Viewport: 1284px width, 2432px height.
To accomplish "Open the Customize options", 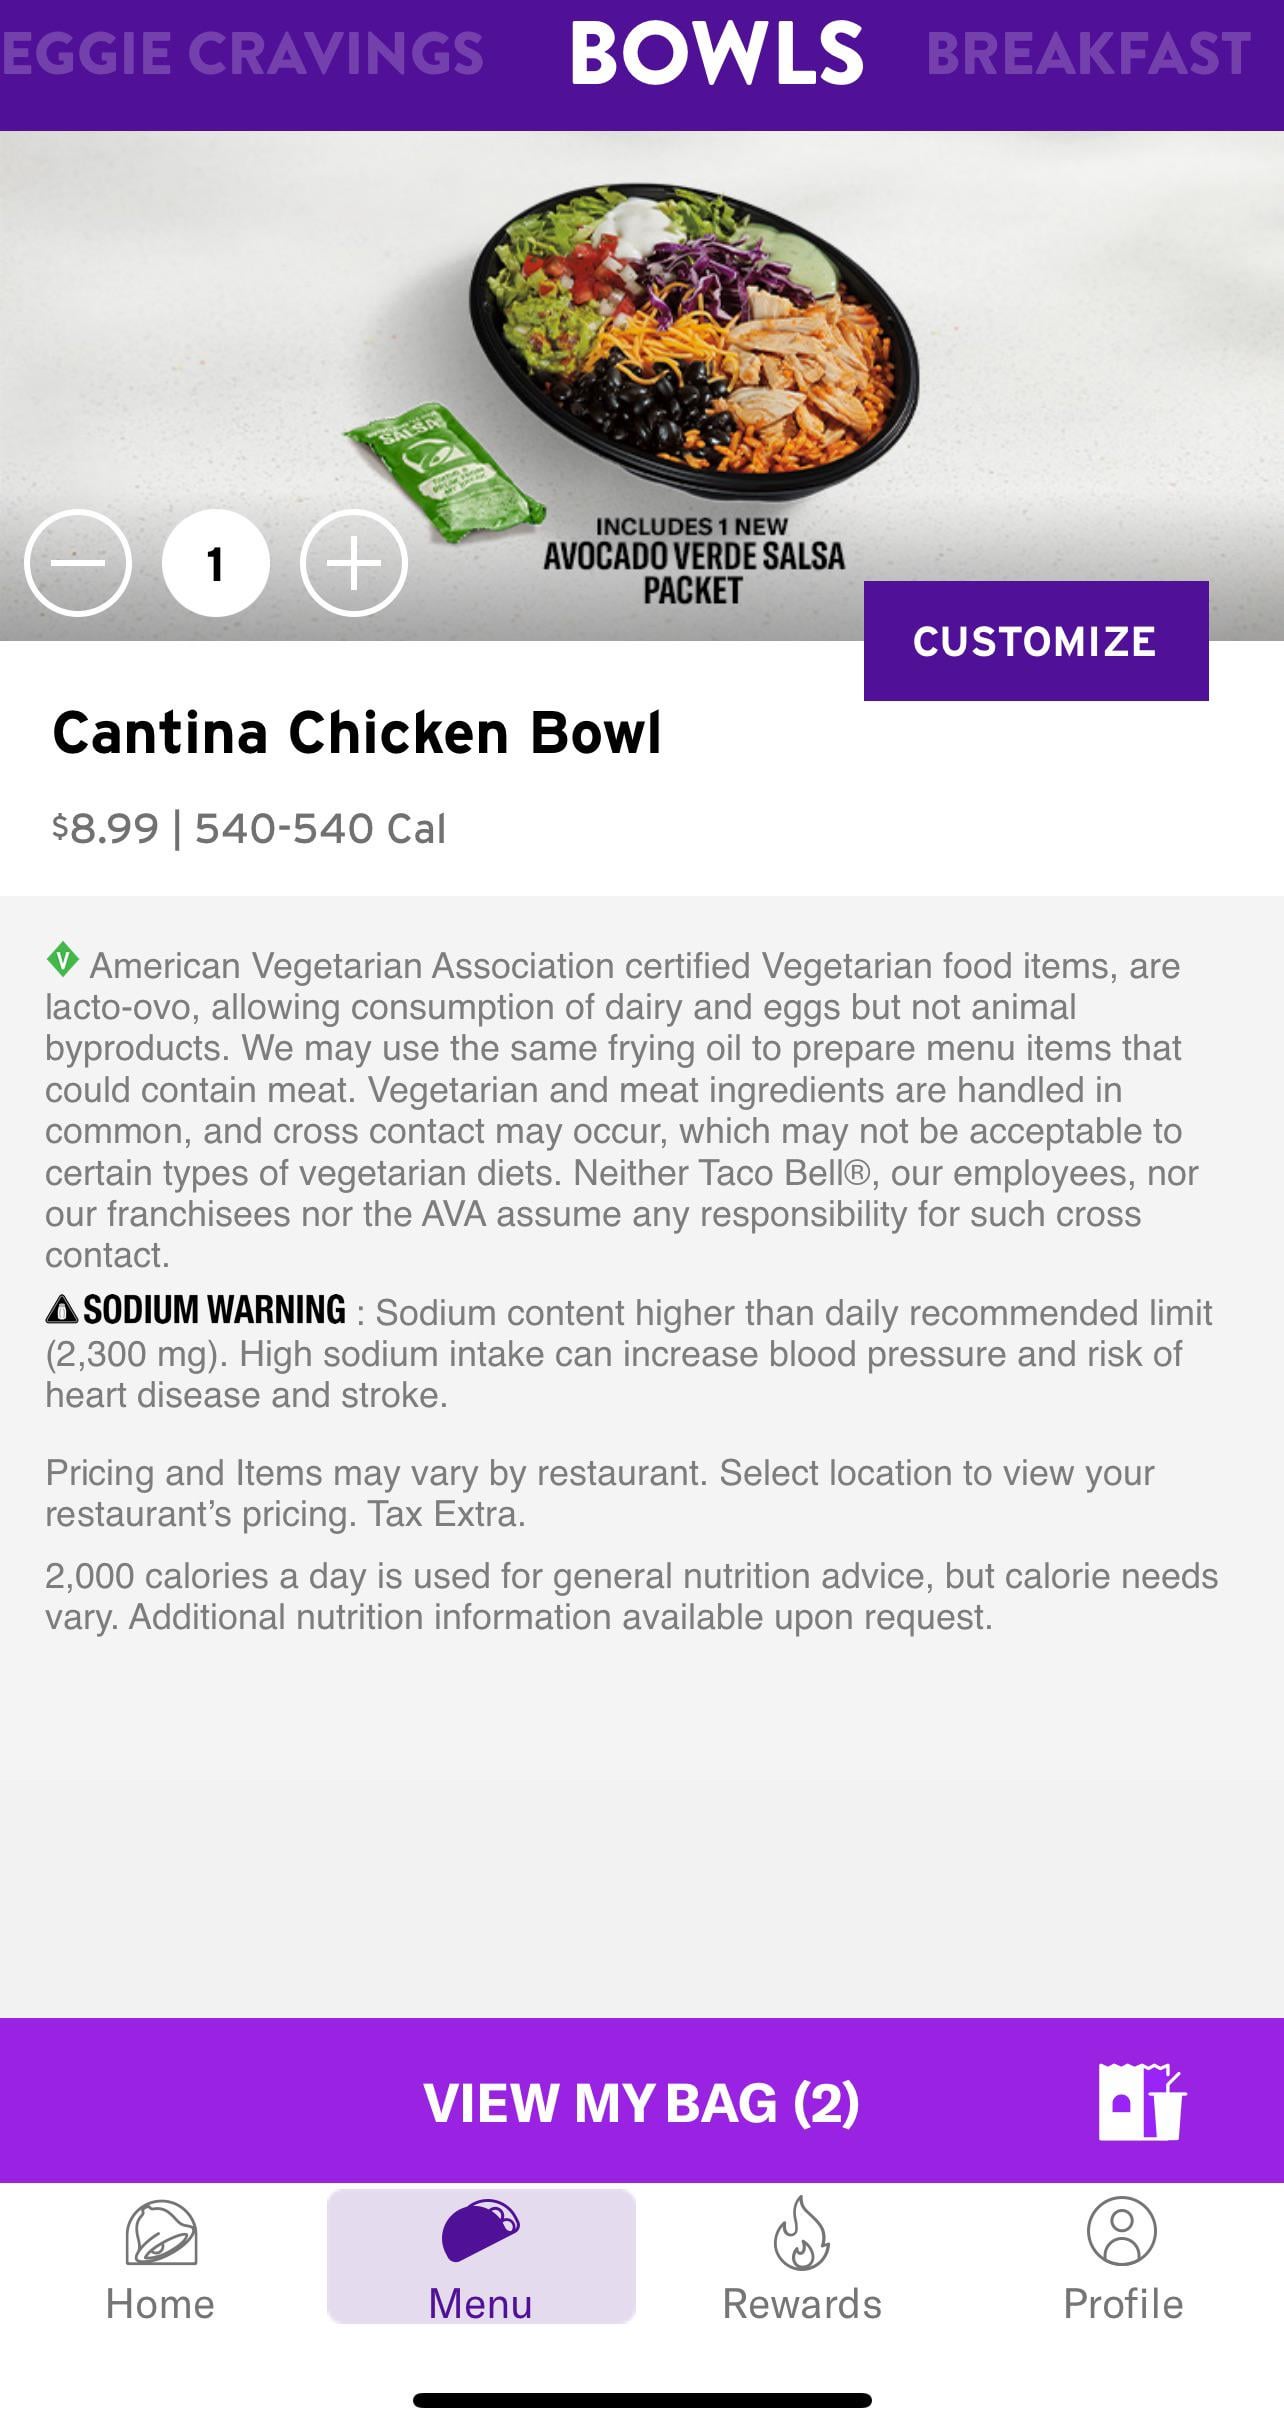I will coord(1035,641).
